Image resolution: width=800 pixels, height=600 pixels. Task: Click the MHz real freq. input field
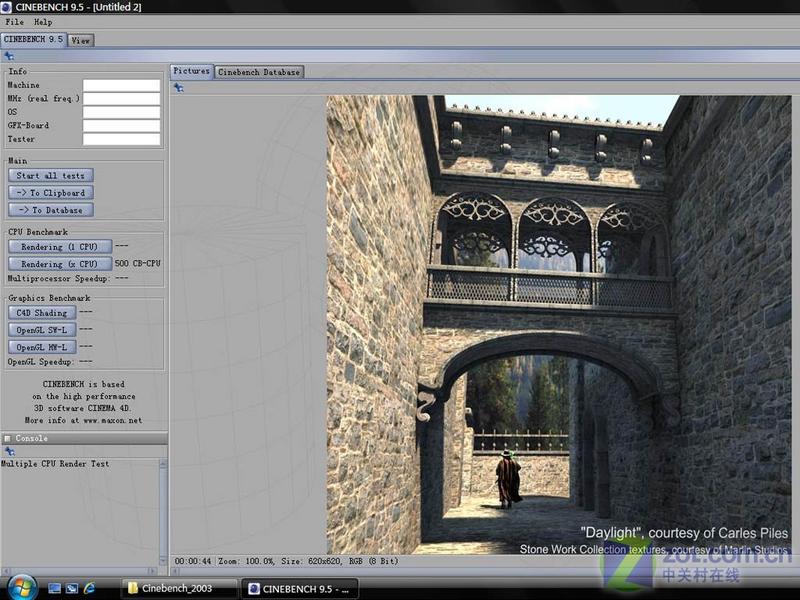coord(121,98)
